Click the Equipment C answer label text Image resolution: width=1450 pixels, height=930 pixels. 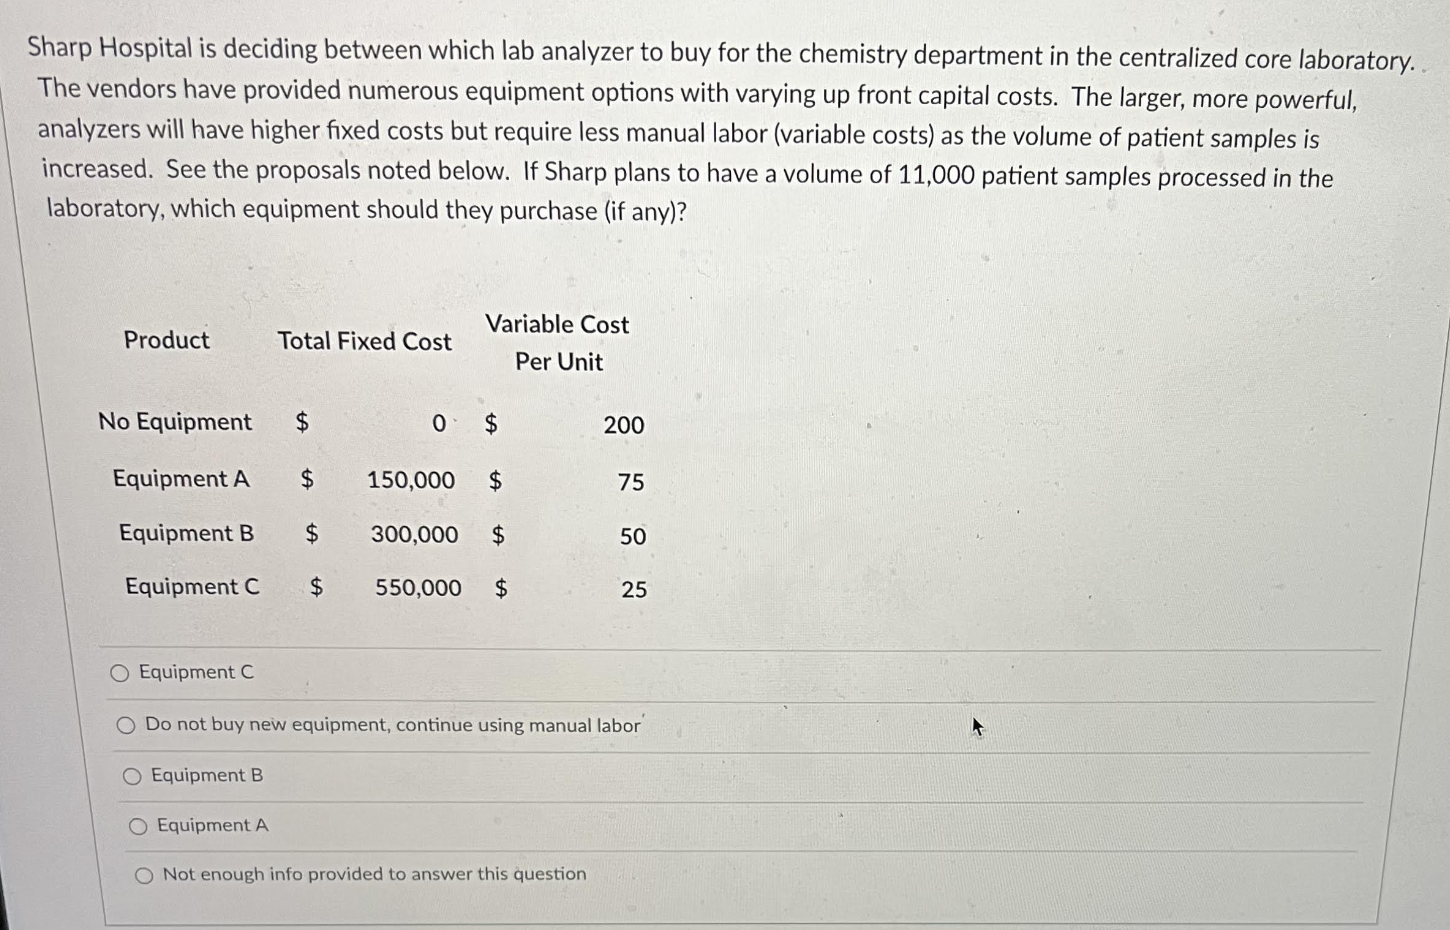click(196, 671)
